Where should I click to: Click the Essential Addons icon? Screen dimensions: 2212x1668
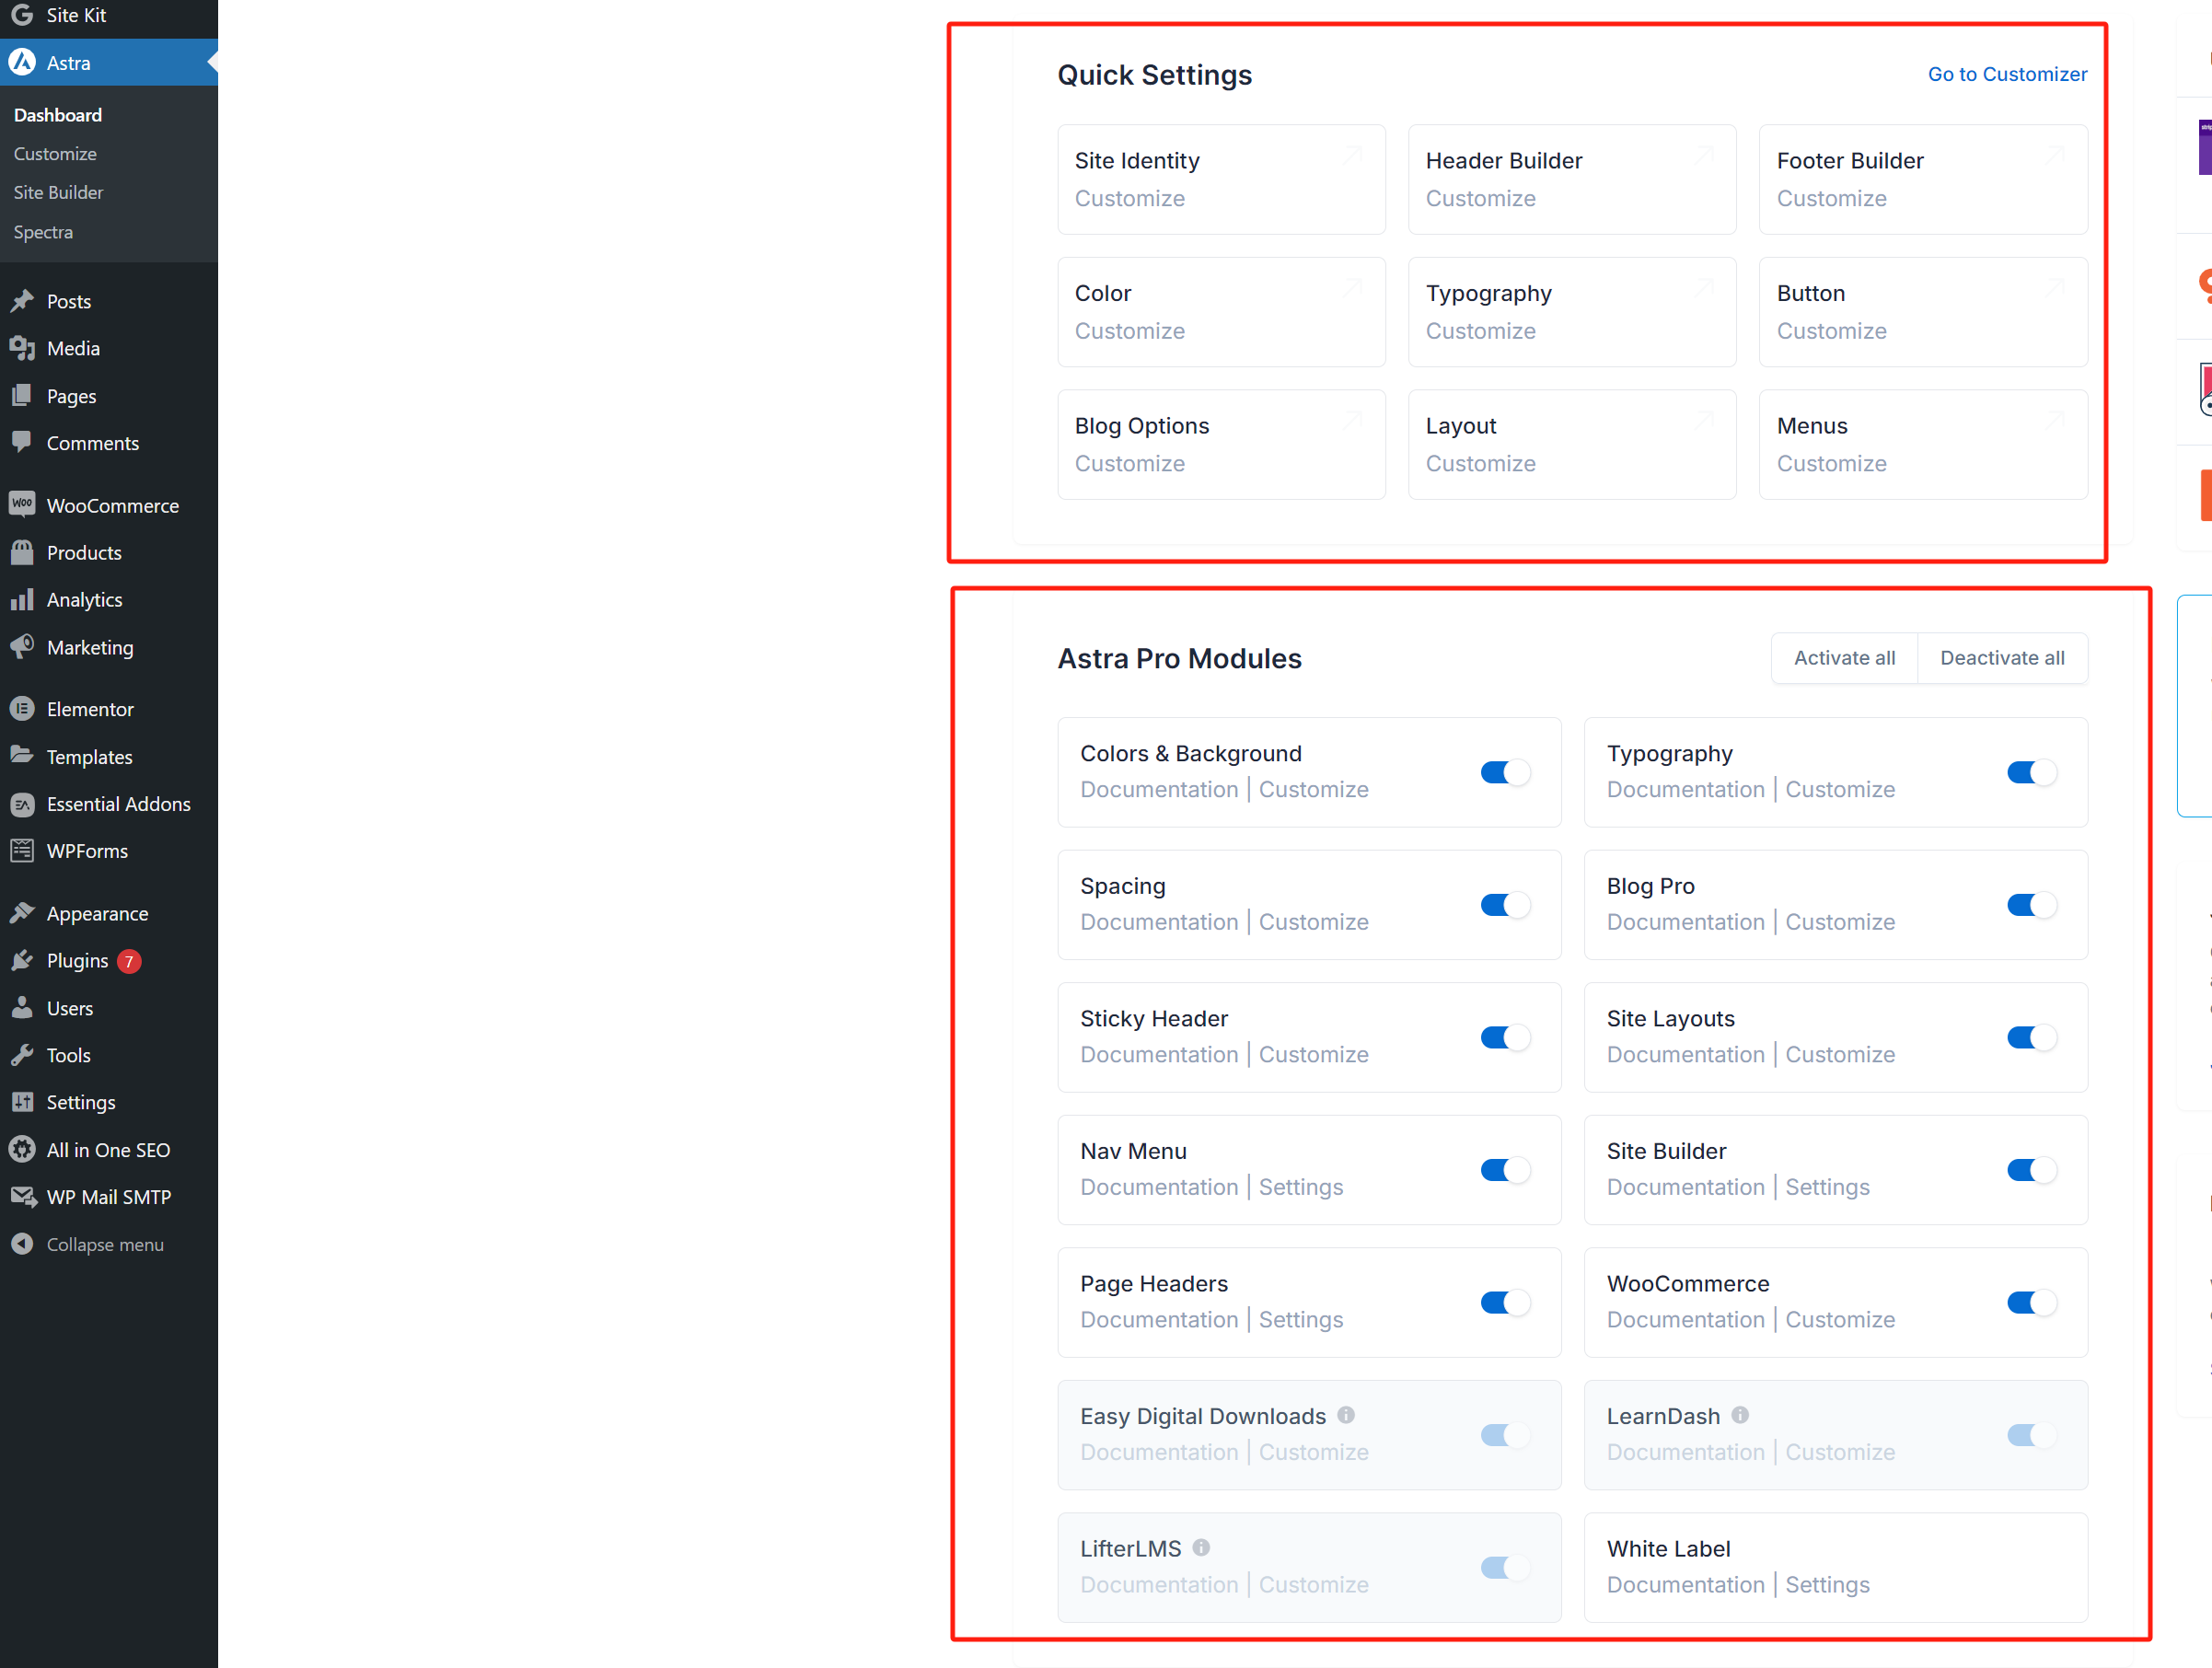click(x=22, y=804)
